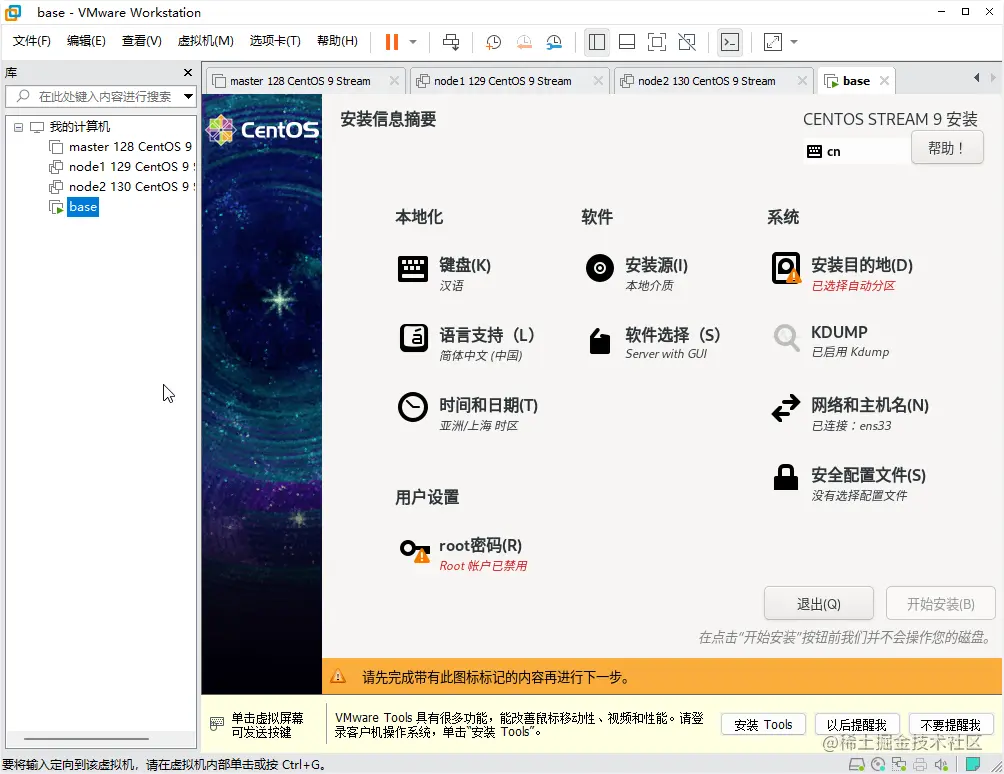Take a snapshot of this virtual machine
Viewport: 1004px width, 774px height.
(x=493, y=42)
